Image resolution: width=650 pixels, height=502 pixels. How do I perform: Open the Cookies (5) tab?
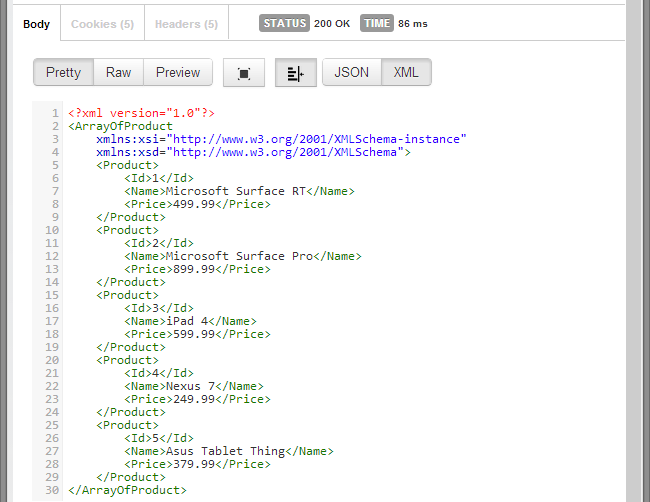pyautogui.click(x=102, y=24)
